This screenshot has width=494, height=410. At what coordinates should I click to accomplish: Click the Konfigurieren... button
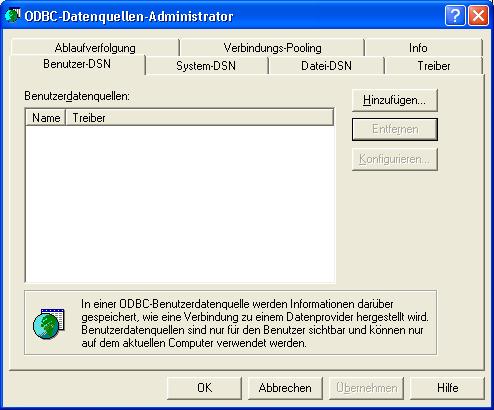(x=395, y=159)
